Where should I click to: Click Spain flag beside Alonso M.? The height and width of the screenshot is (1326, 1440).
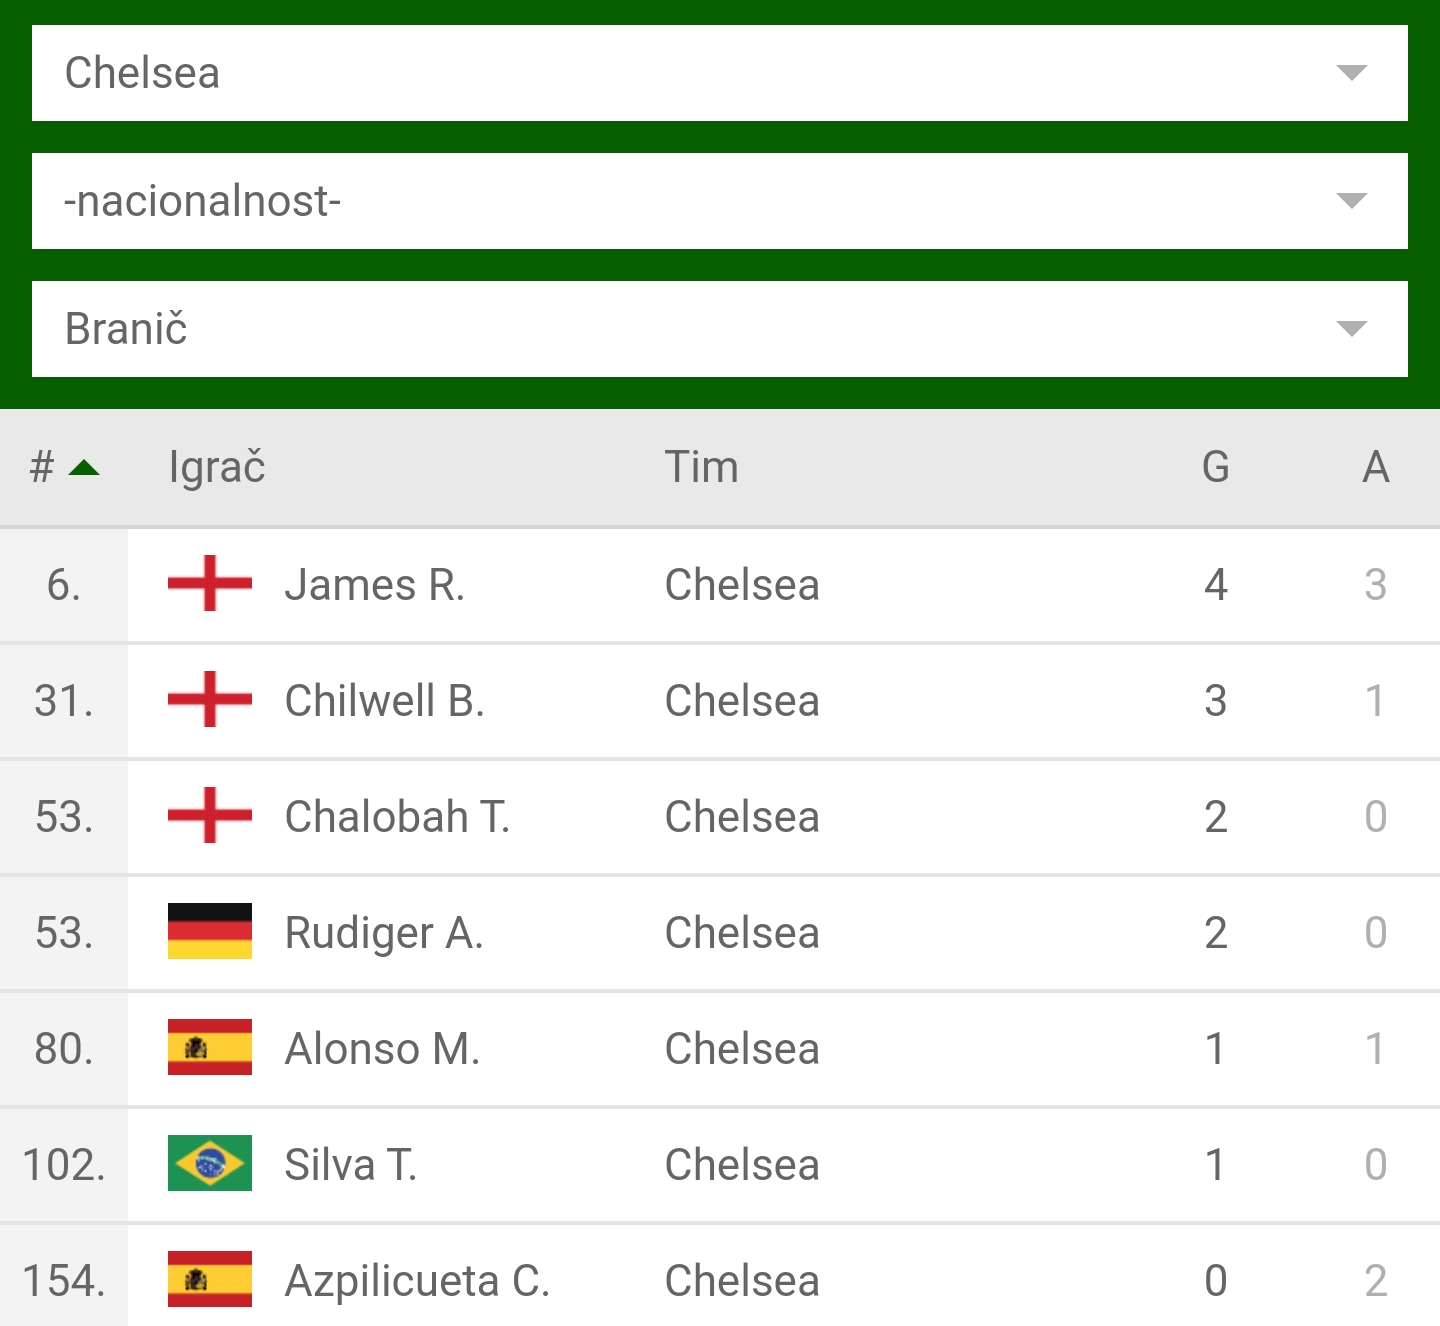pos(209,1048)
